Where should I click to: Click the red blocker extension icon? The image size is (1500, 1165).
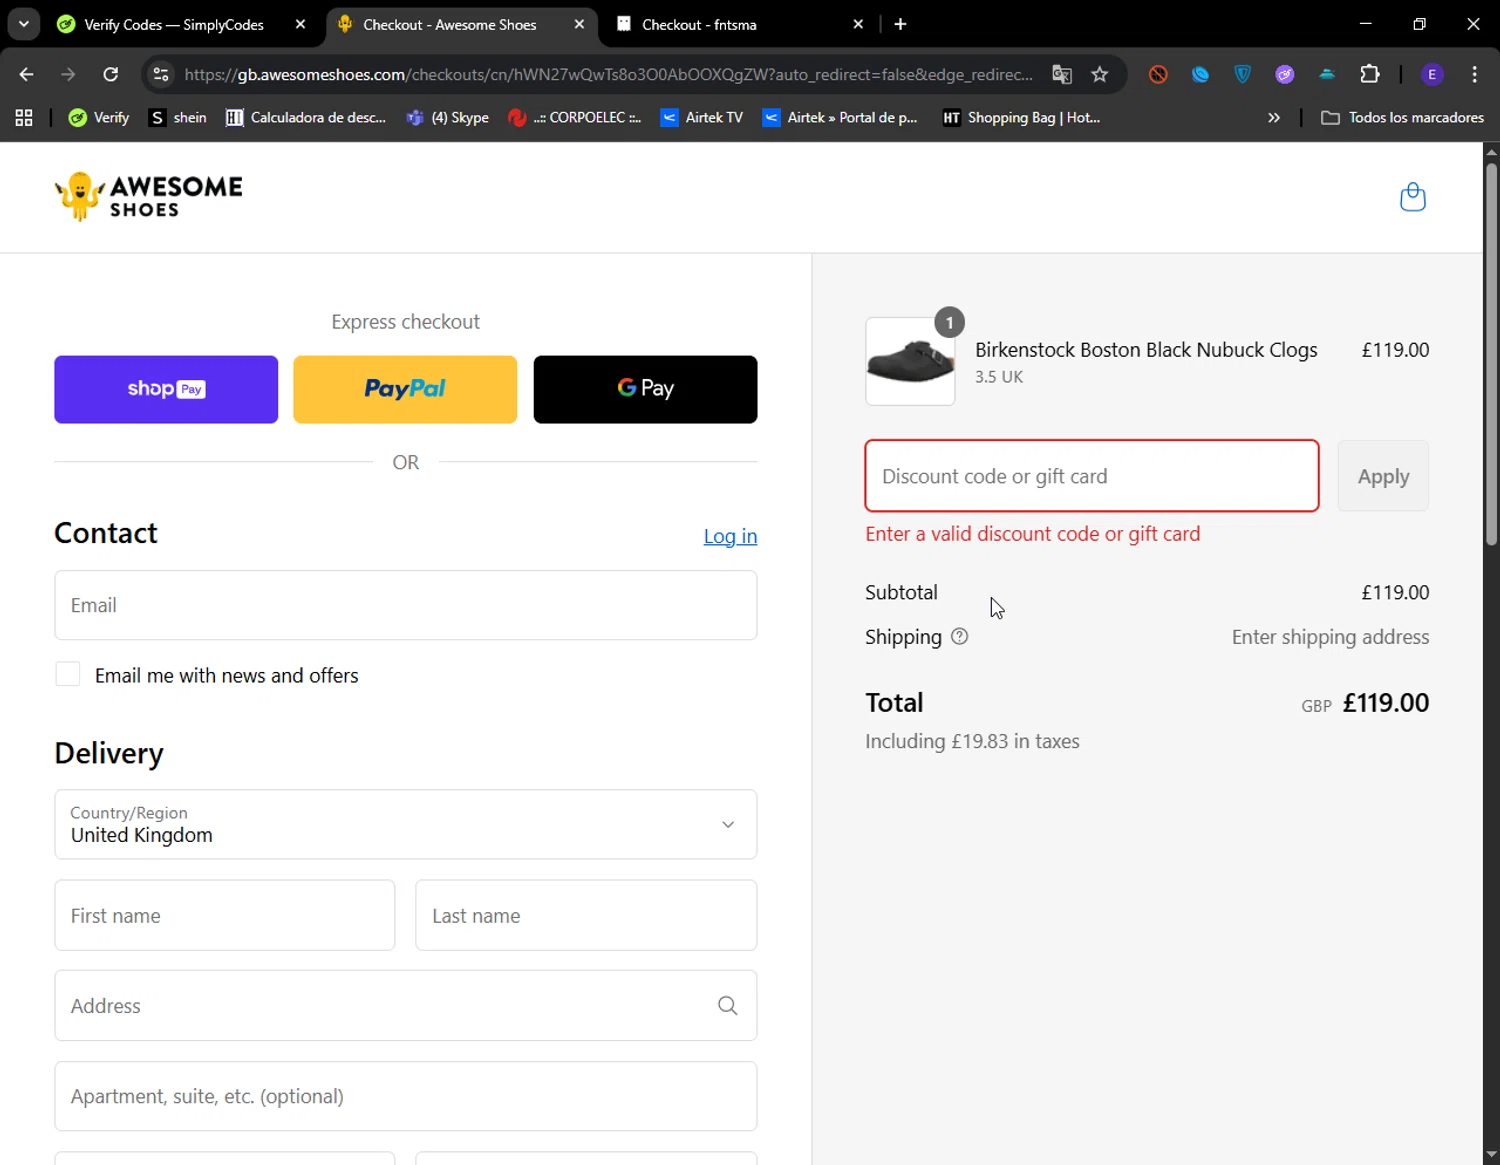[1158, 74]
